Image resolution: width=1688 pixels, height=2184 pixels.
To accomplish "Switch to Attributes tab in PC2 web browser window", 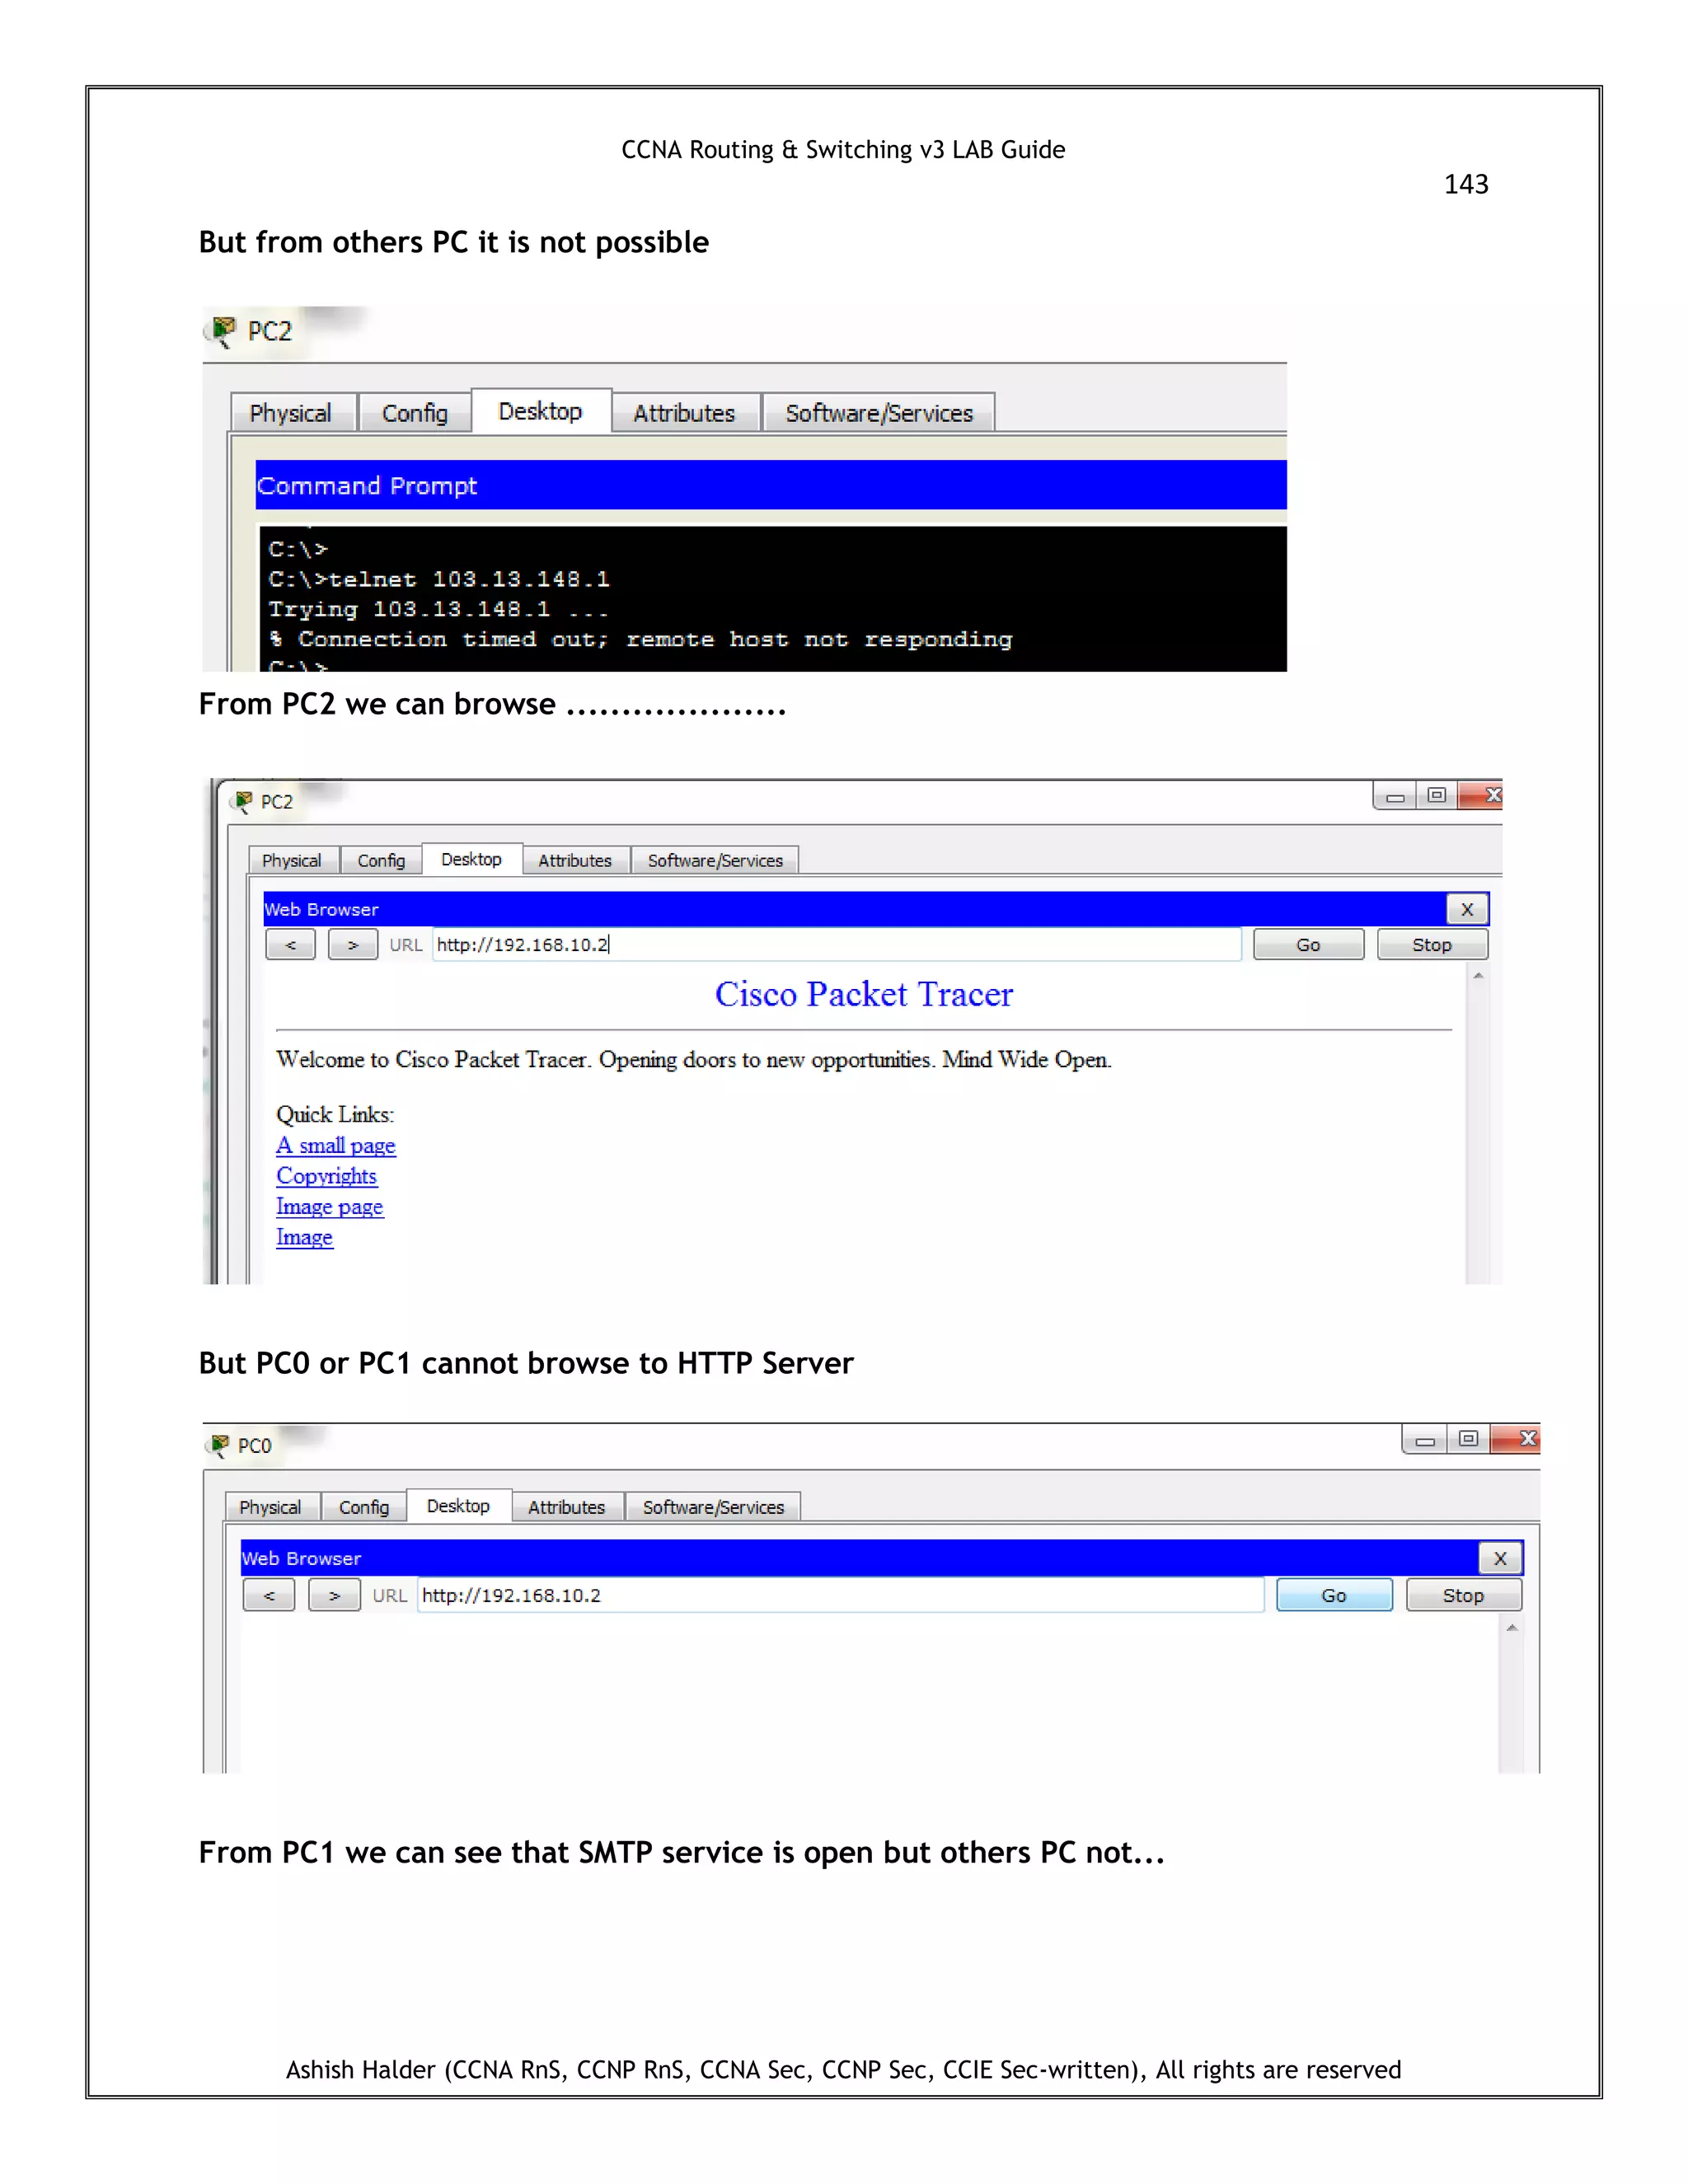I will pyautogui.click(x=575, y=860).
